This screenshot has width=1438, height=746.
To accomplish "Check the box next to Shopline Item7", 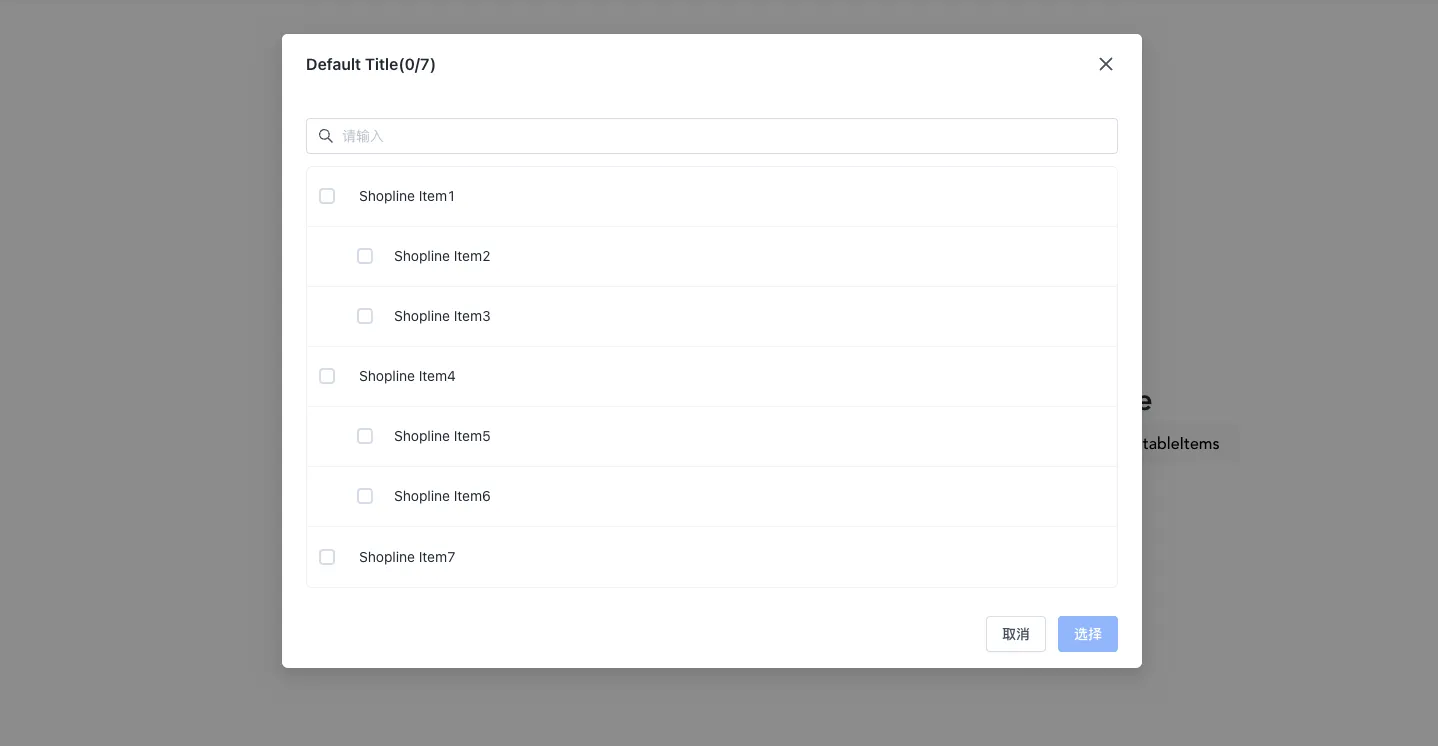I will click(327, 557).
